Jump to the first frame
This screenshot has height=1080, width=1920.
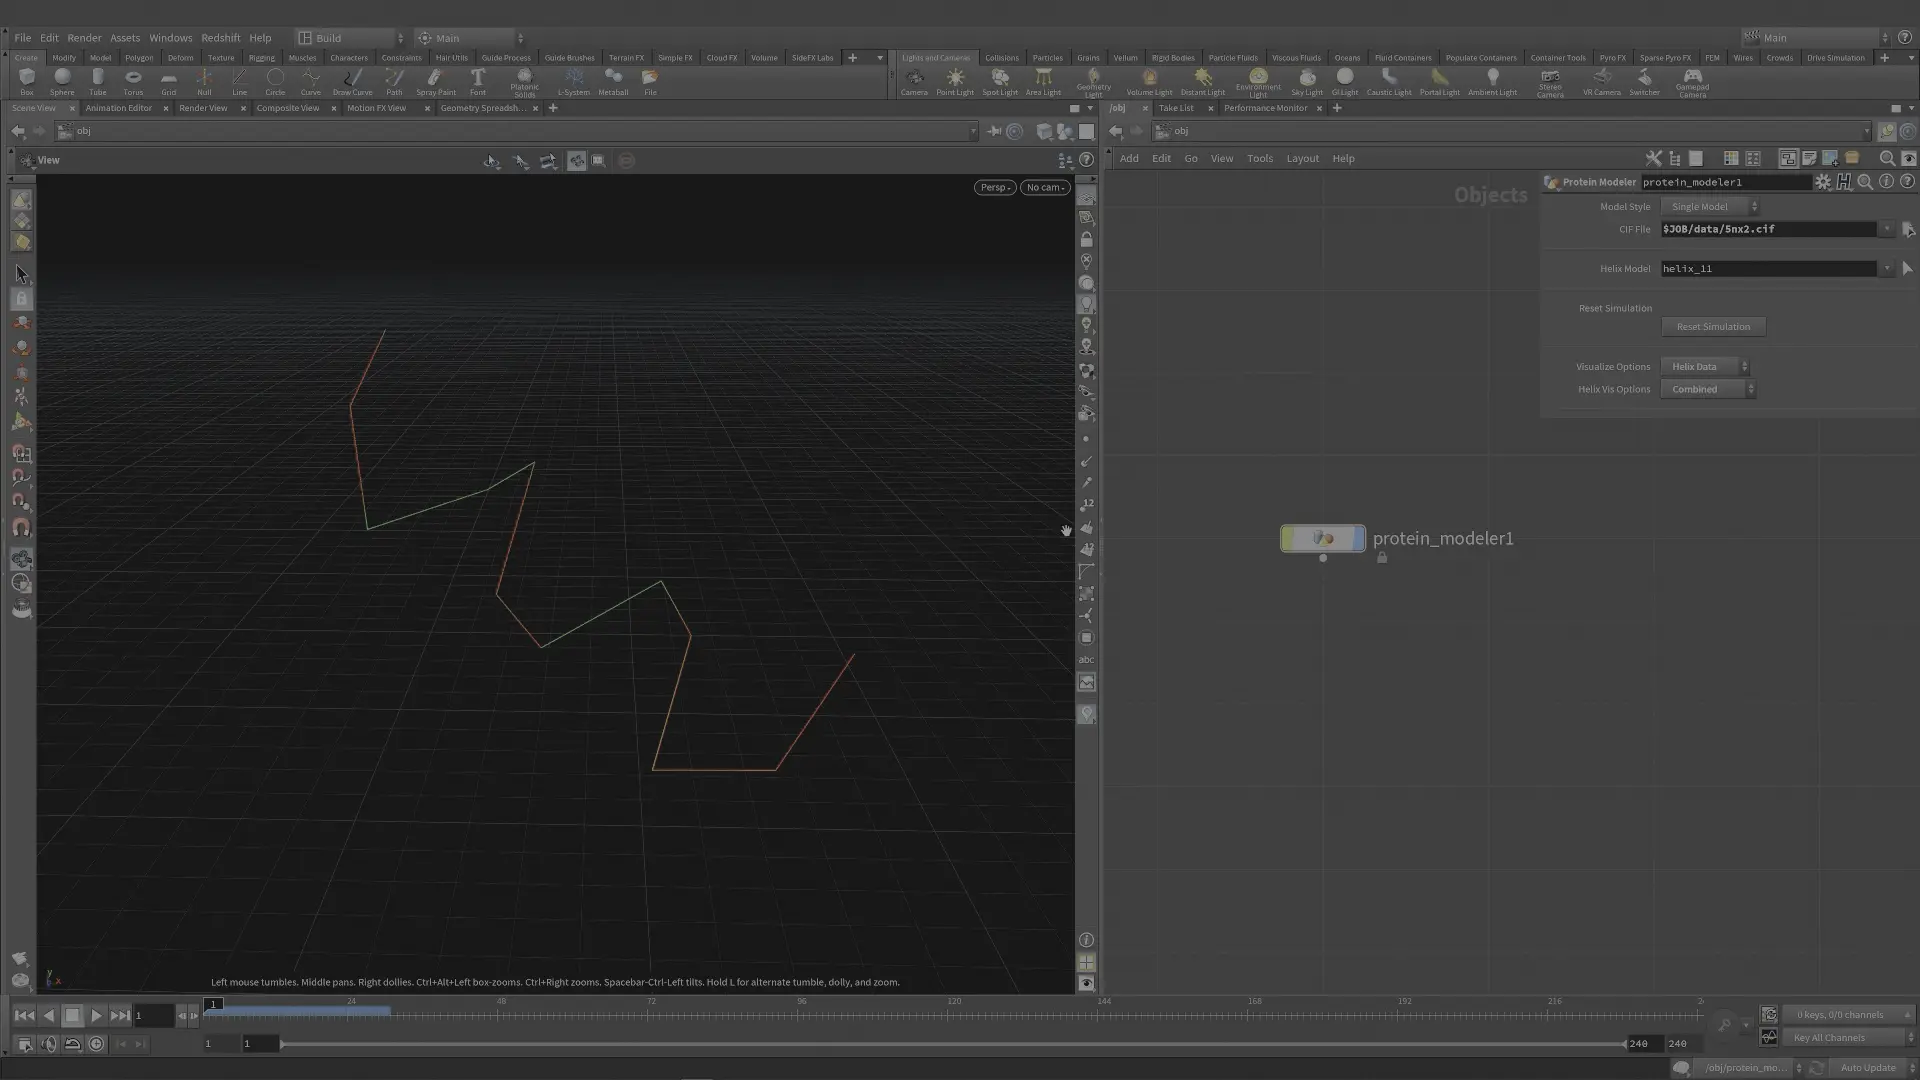[x=24, y=1015]
